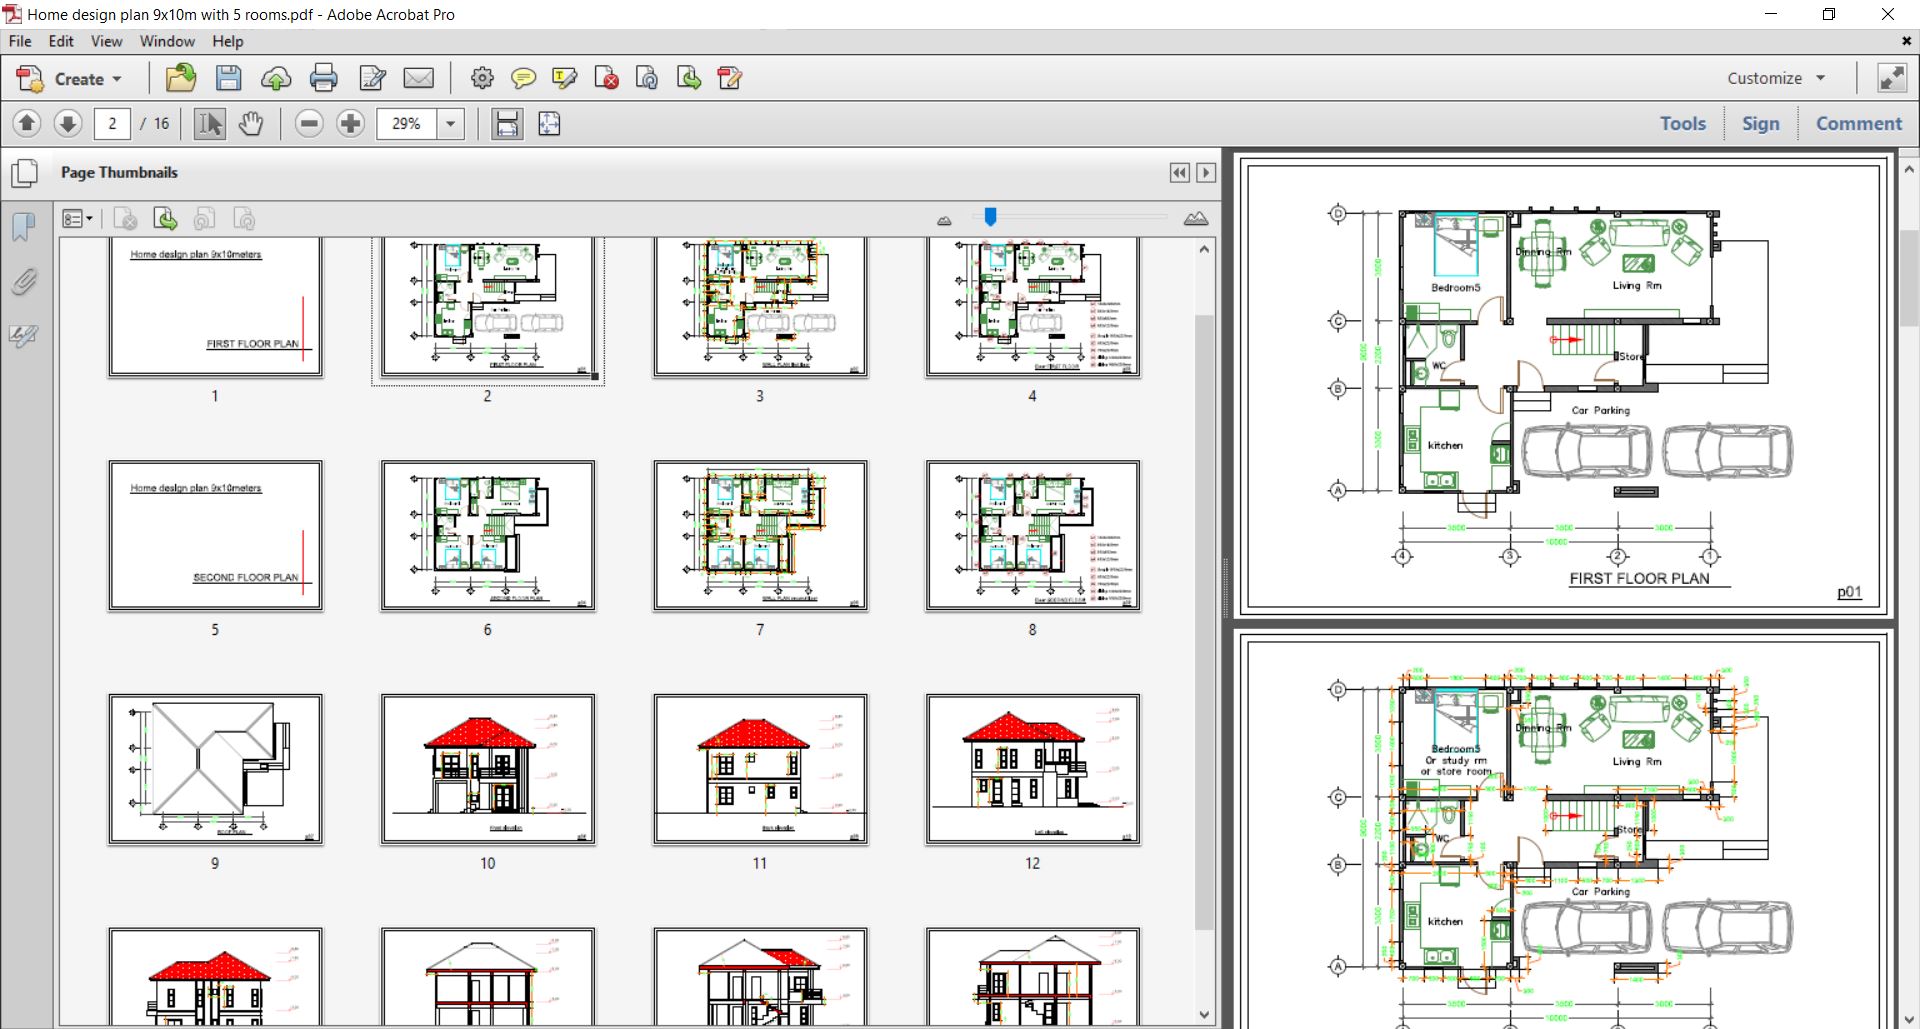Click the cloud upload icon
1920x1029 pixels.
276,78
